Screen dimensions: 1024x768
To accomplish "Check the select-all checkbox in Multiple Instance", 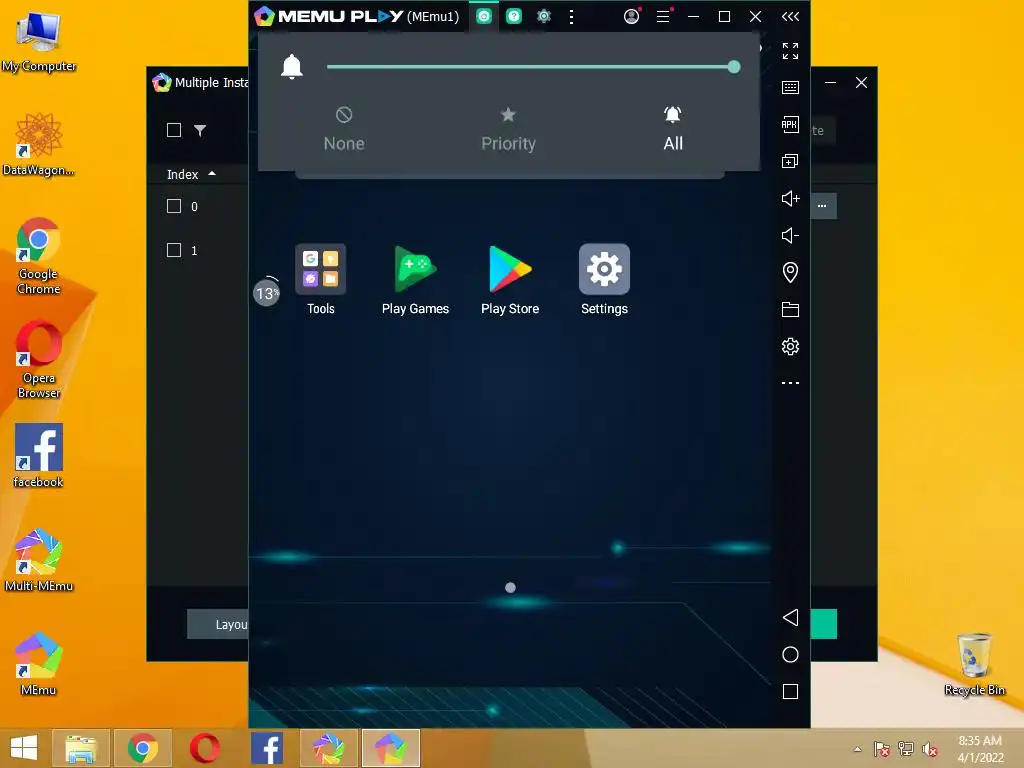I will point(174,130).
